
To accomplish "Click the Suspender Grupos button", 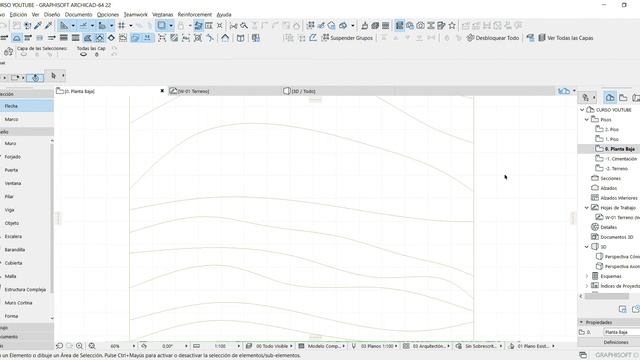I will pos(347,38).
